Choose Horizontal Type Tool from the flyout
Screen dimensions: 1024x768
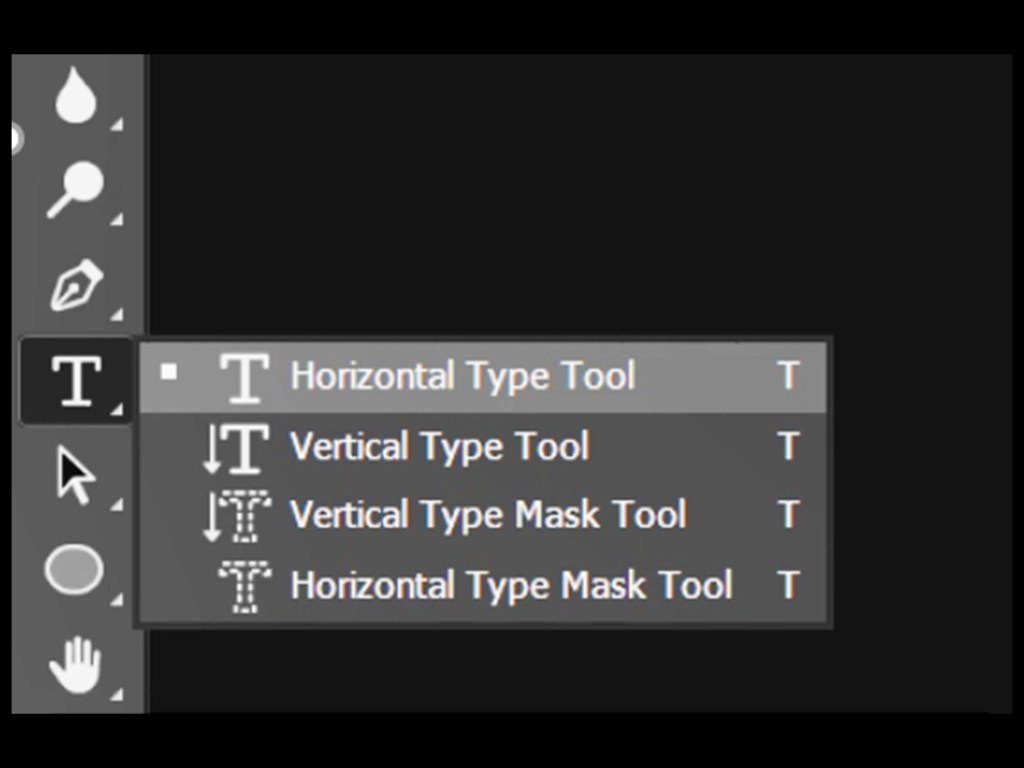(462, 377)
